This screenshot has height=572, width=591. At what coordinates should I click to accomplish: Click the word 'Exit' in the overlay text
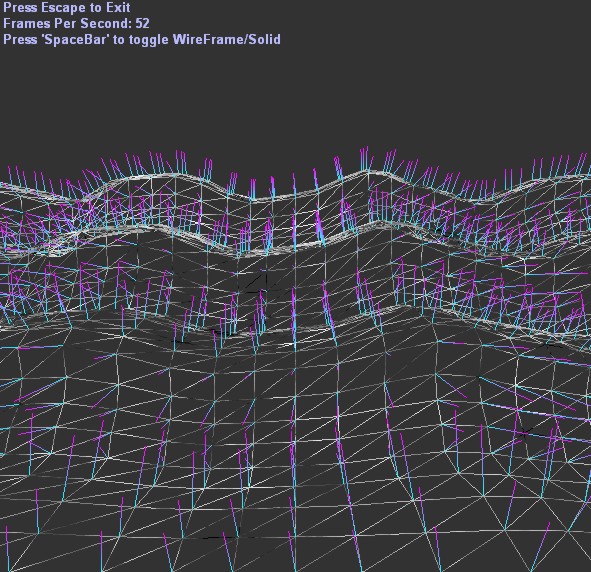(x=118, y=8)
